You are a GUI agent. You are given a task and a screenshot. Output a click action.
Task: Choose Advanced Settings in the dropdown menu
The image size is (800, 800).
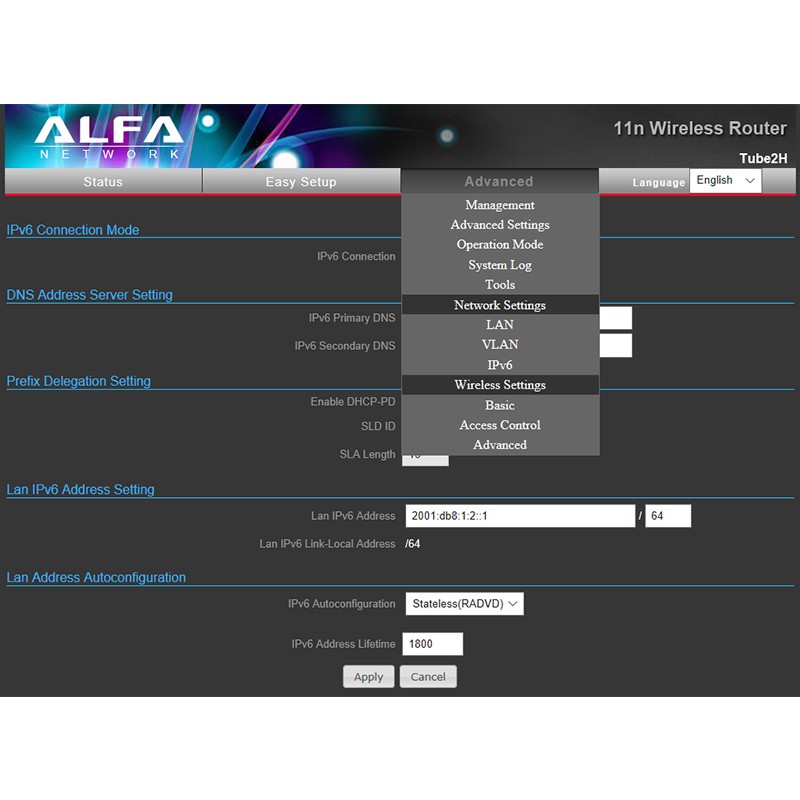point(500,225)
